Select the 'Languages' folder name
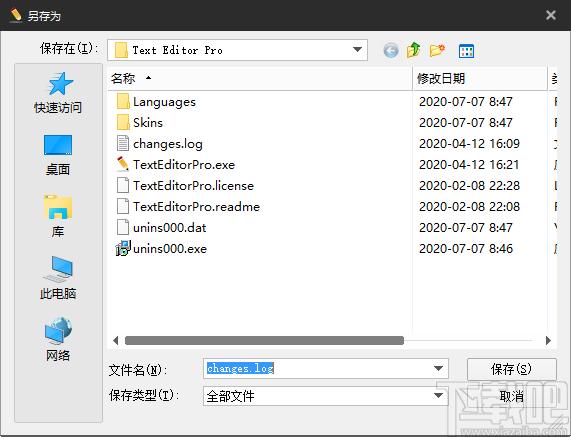This screenshot has width=571, height=437. (164, 102)
